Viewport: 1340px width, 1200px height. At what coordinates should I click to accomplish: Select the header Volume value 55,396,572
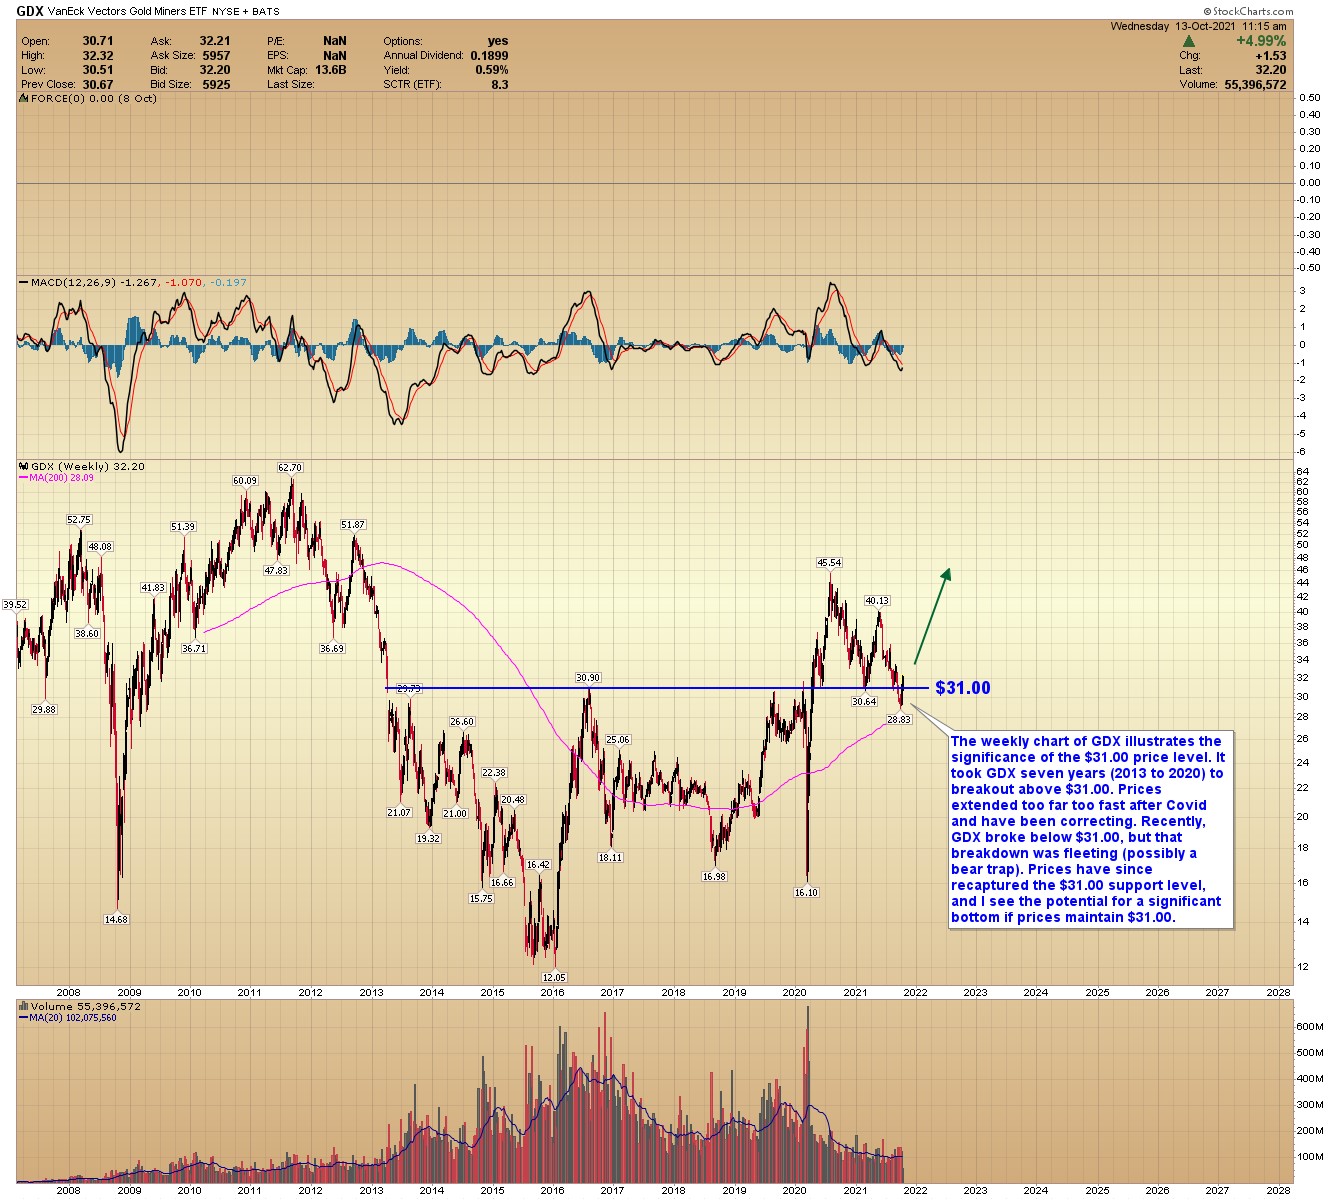tap(1255, 85)
